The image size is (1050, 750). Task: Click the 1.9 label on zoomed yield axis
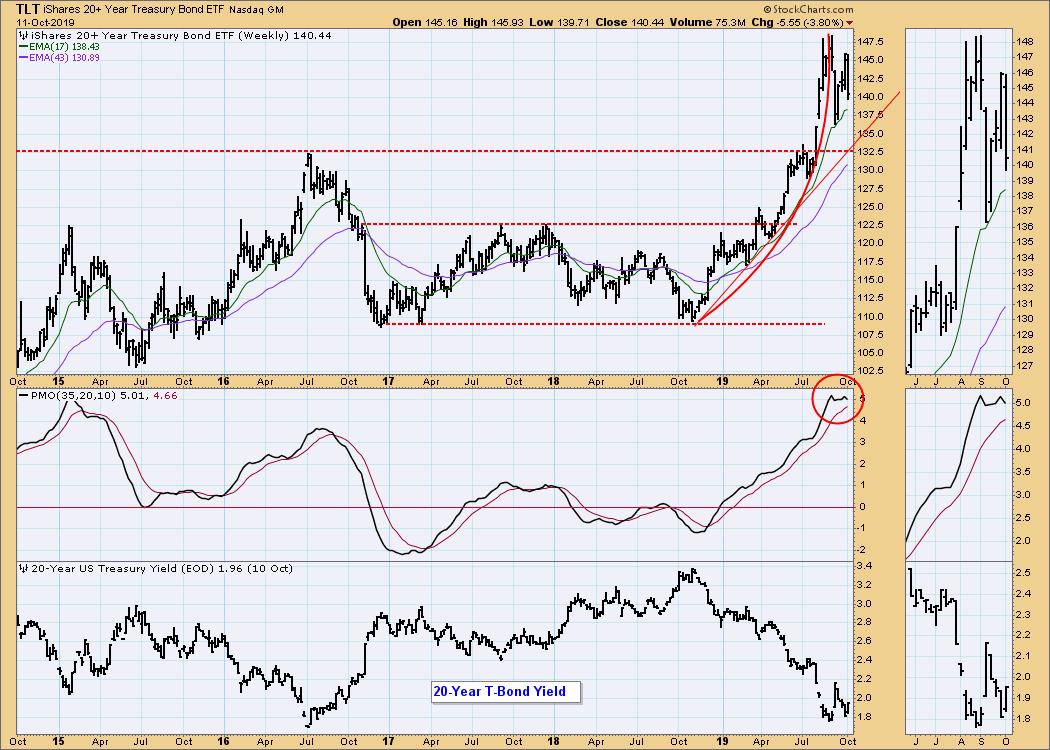coord(1024,697)
